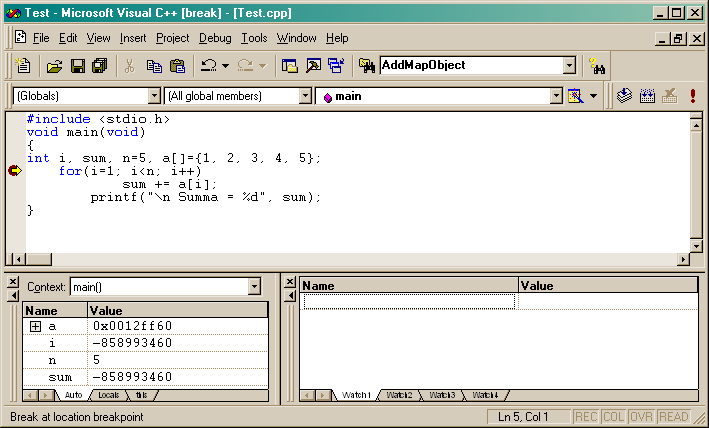Open the Redo history dropdown arrow
The height and width of the screenshot is (428, 709).
point(262,66)
